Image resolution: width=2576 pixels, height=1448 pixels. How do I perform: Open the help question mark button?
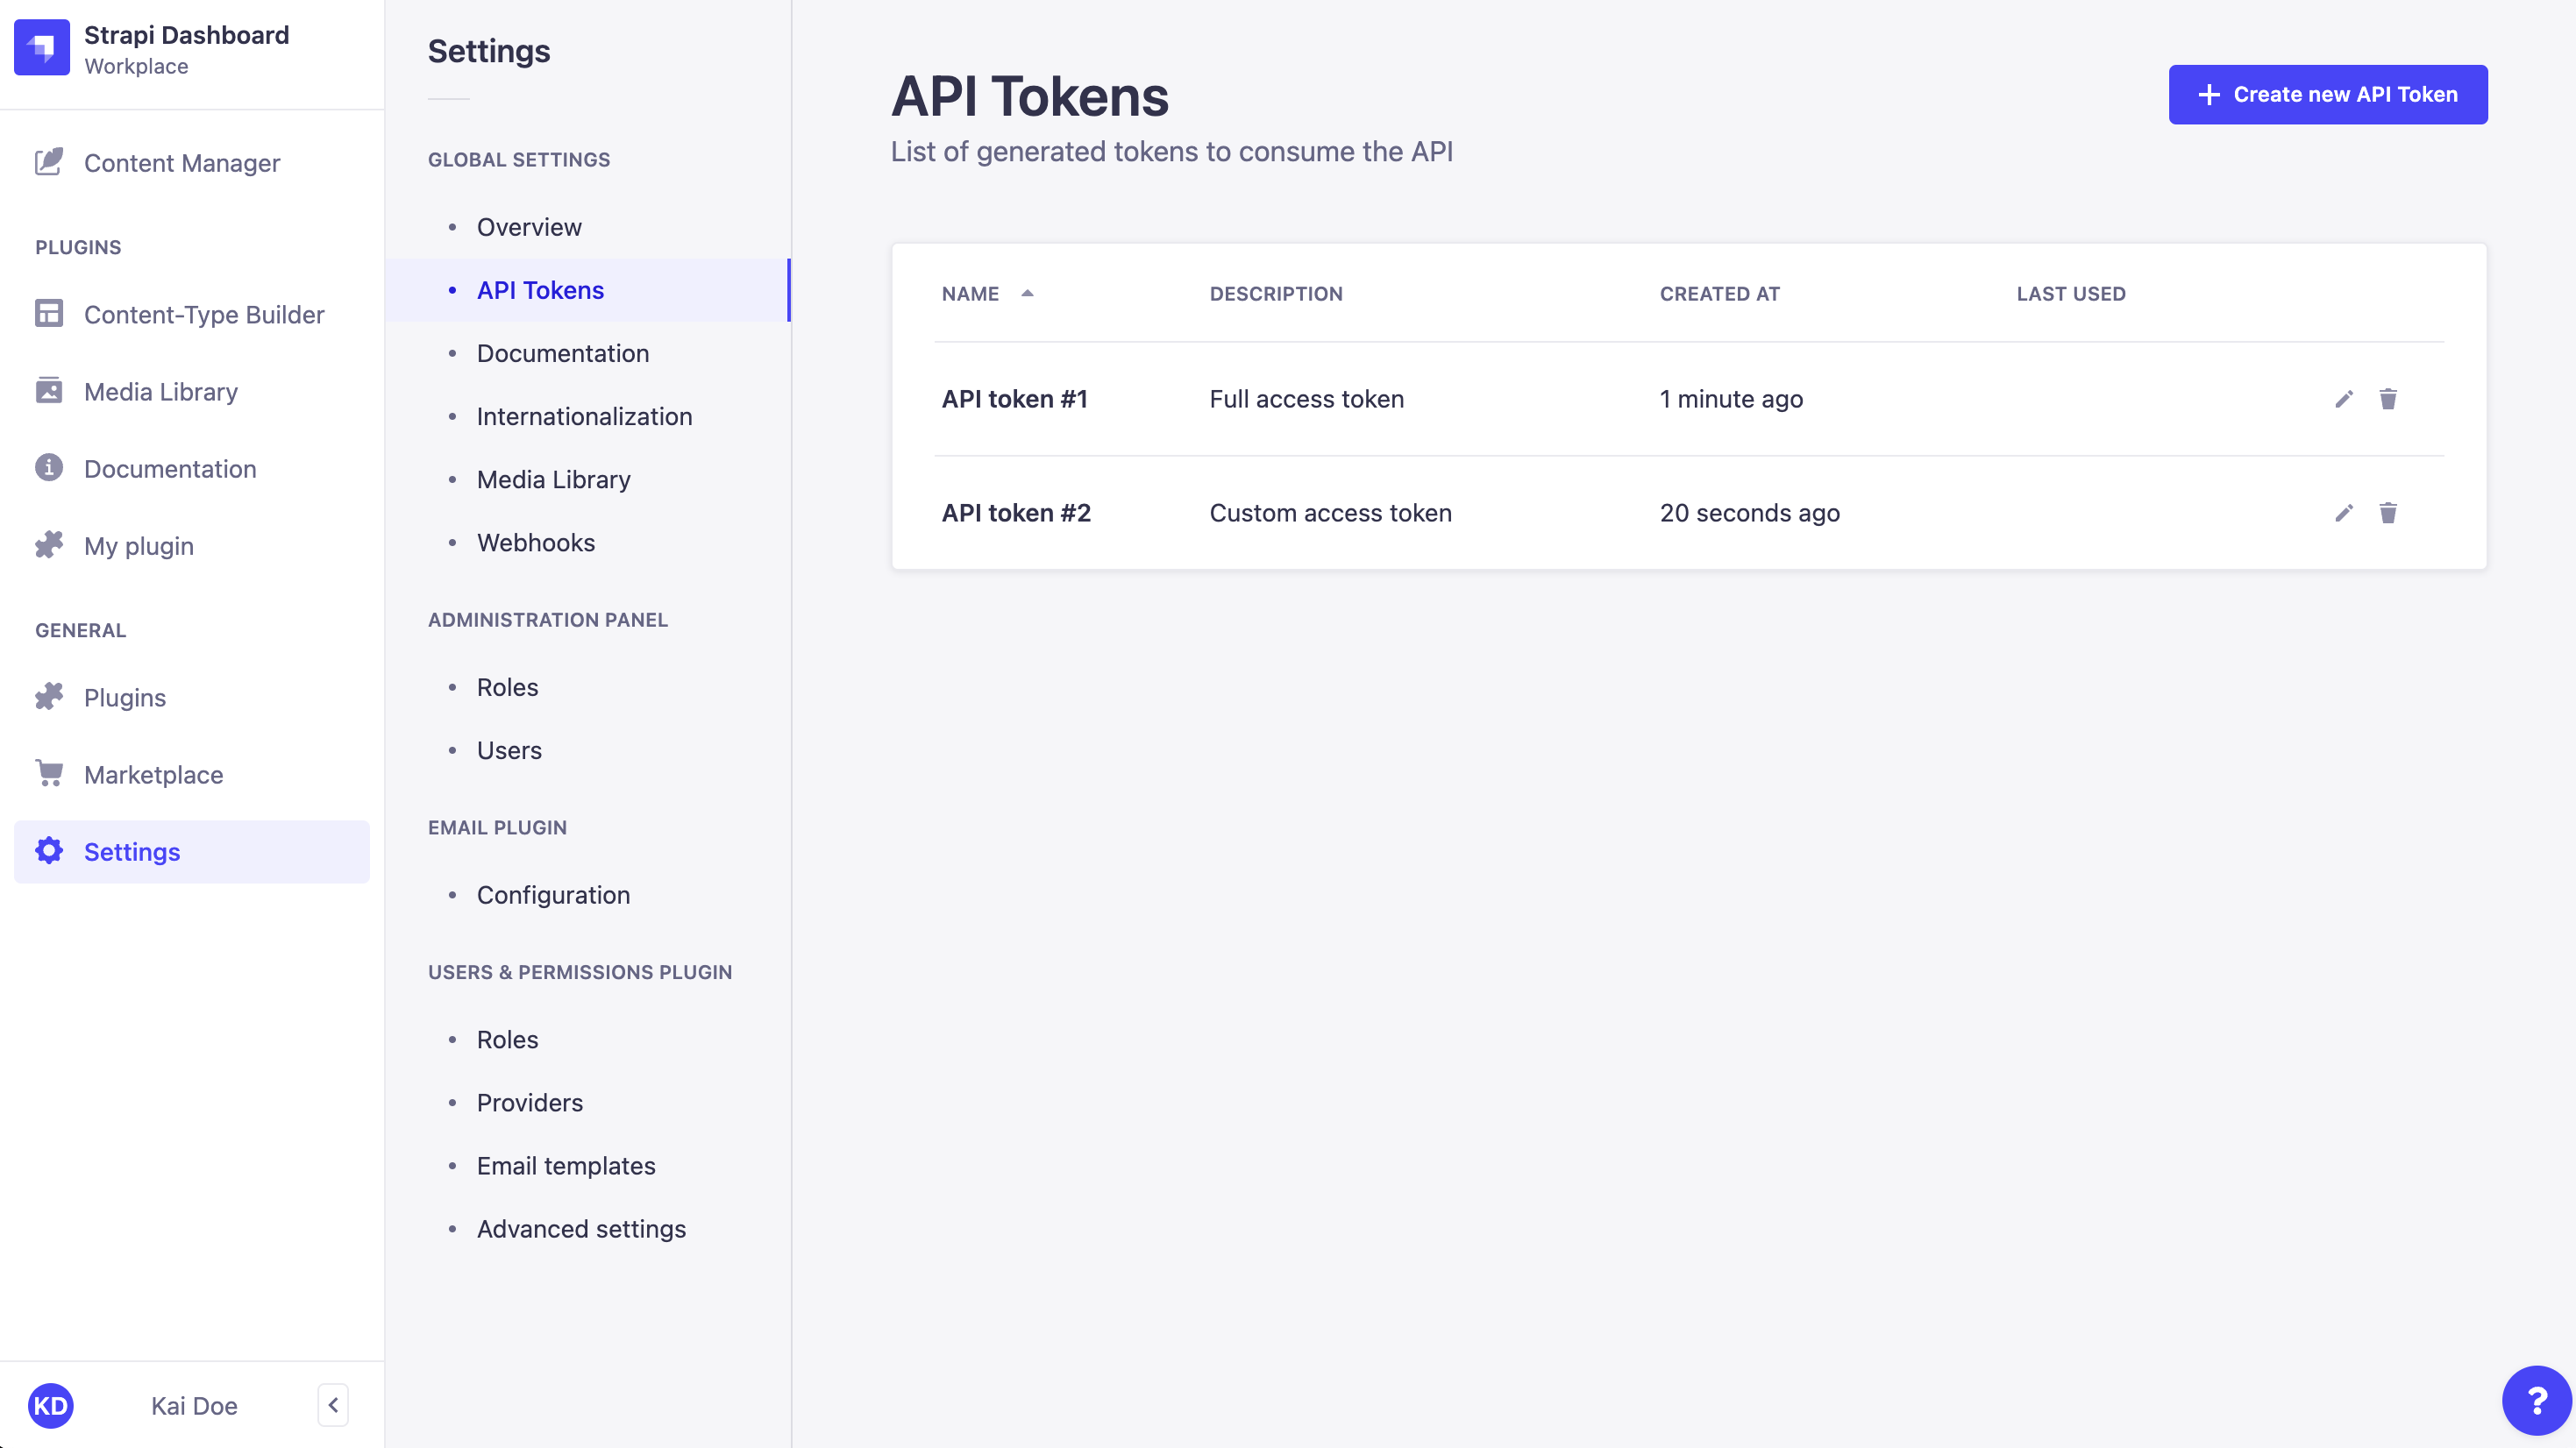tap(2537, 1400)
